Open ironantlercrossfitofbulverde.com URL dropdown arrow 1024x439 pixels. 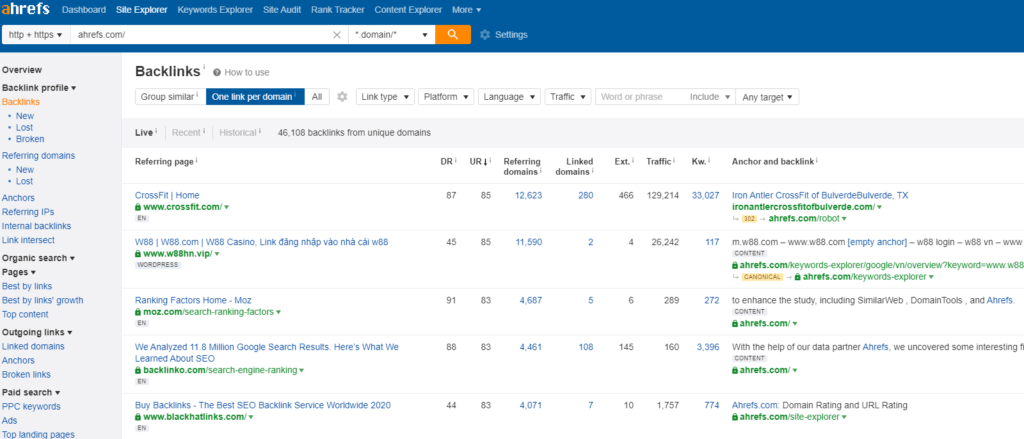coord(879,207)
